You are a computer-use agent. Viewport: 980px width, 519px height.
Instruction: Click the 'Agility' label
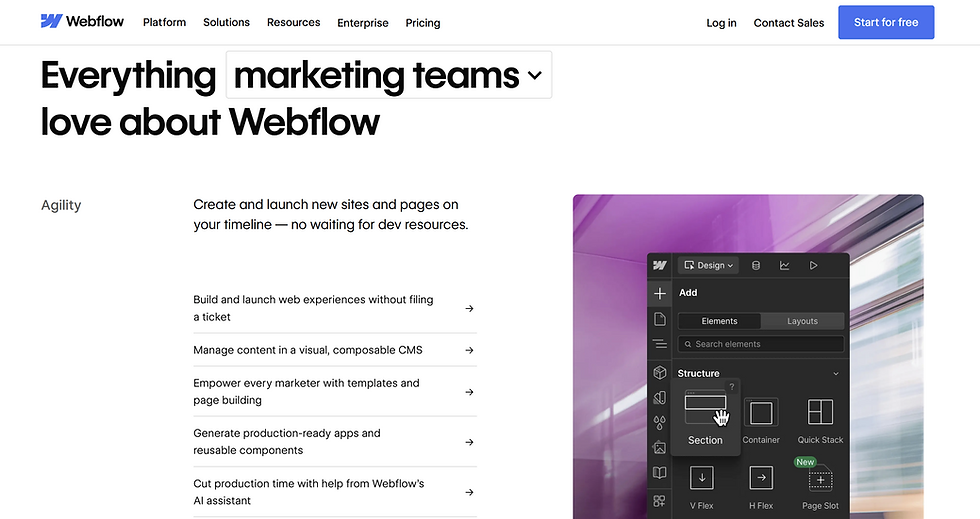[x=61, y=205]
